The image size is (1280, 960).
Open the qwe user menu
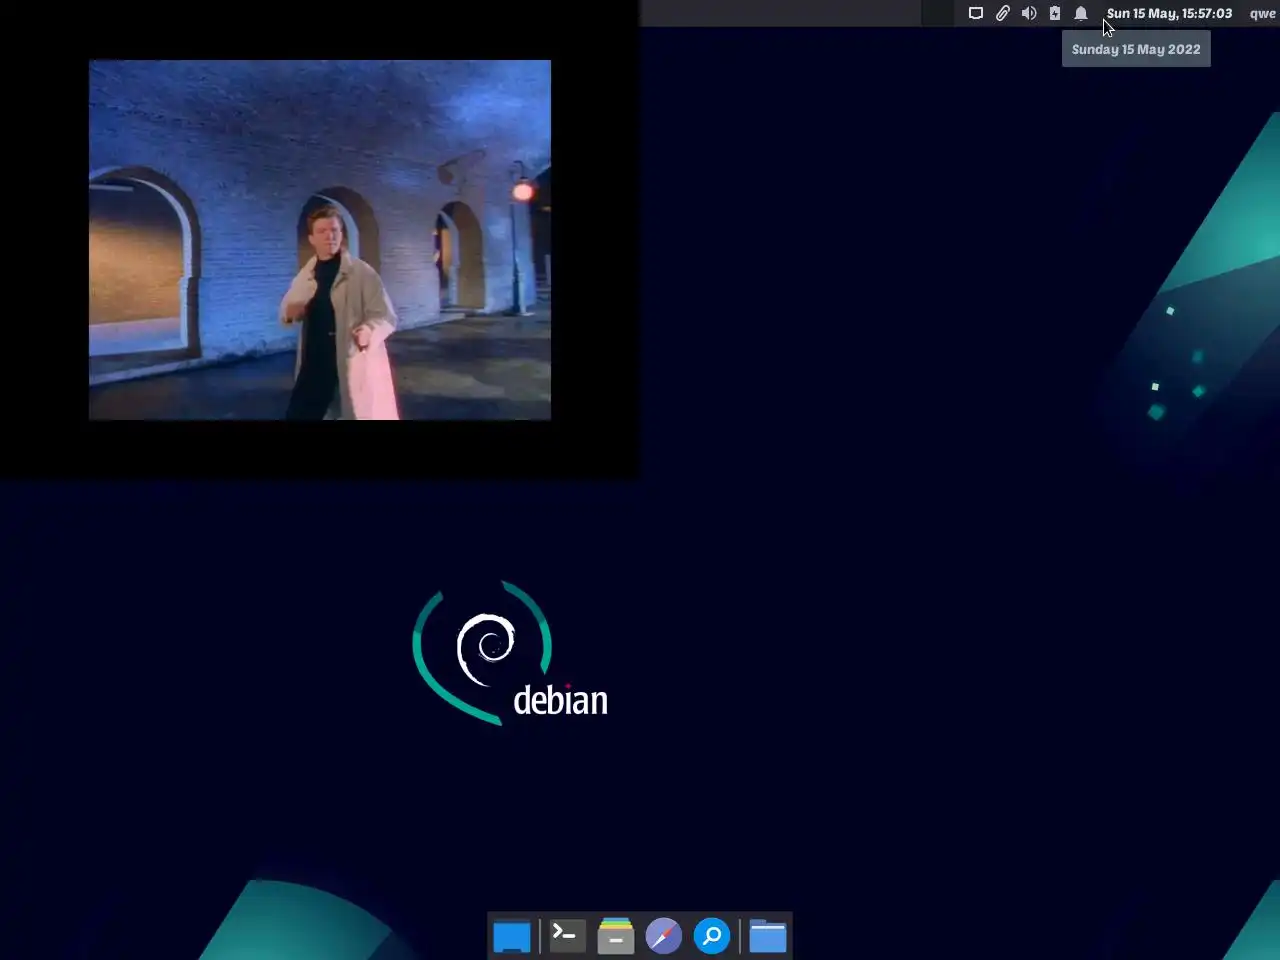click(x=1262, y=13)
